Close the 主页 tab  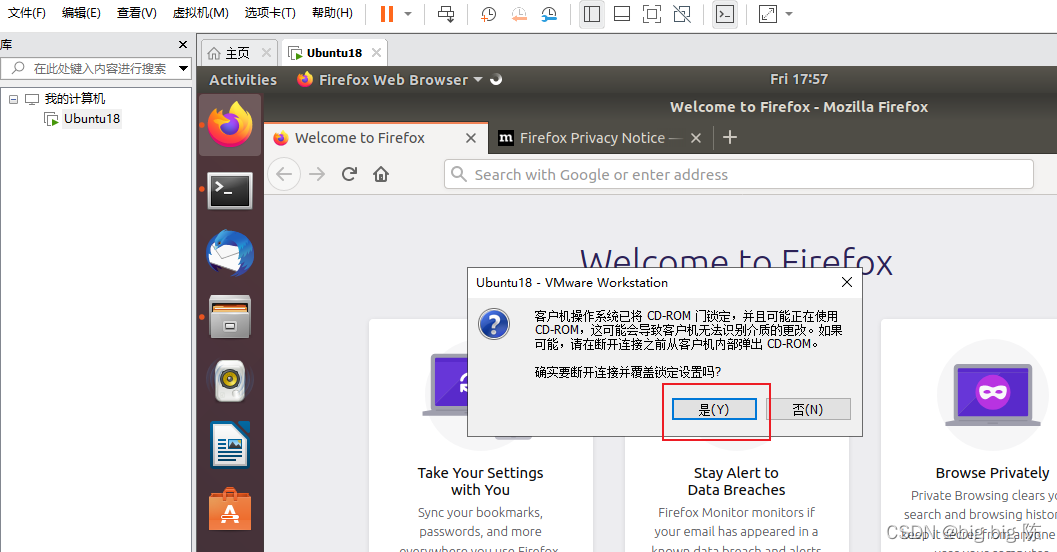point(266,53)
